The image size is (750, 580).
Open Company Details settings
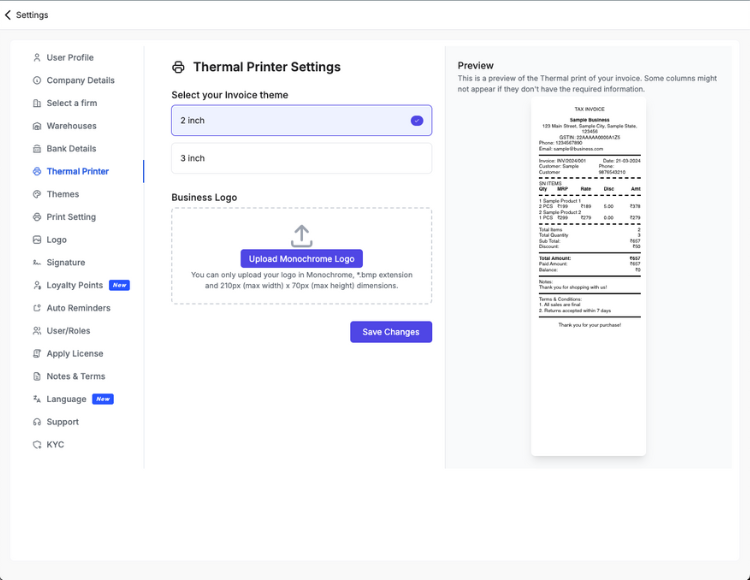80,81
